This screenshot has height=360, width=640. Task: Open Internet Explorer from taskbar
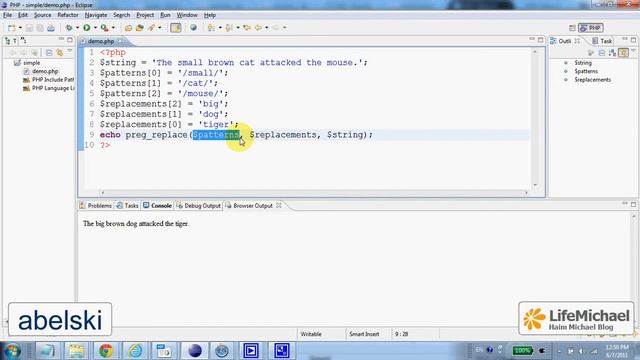[x=135, y=351]
